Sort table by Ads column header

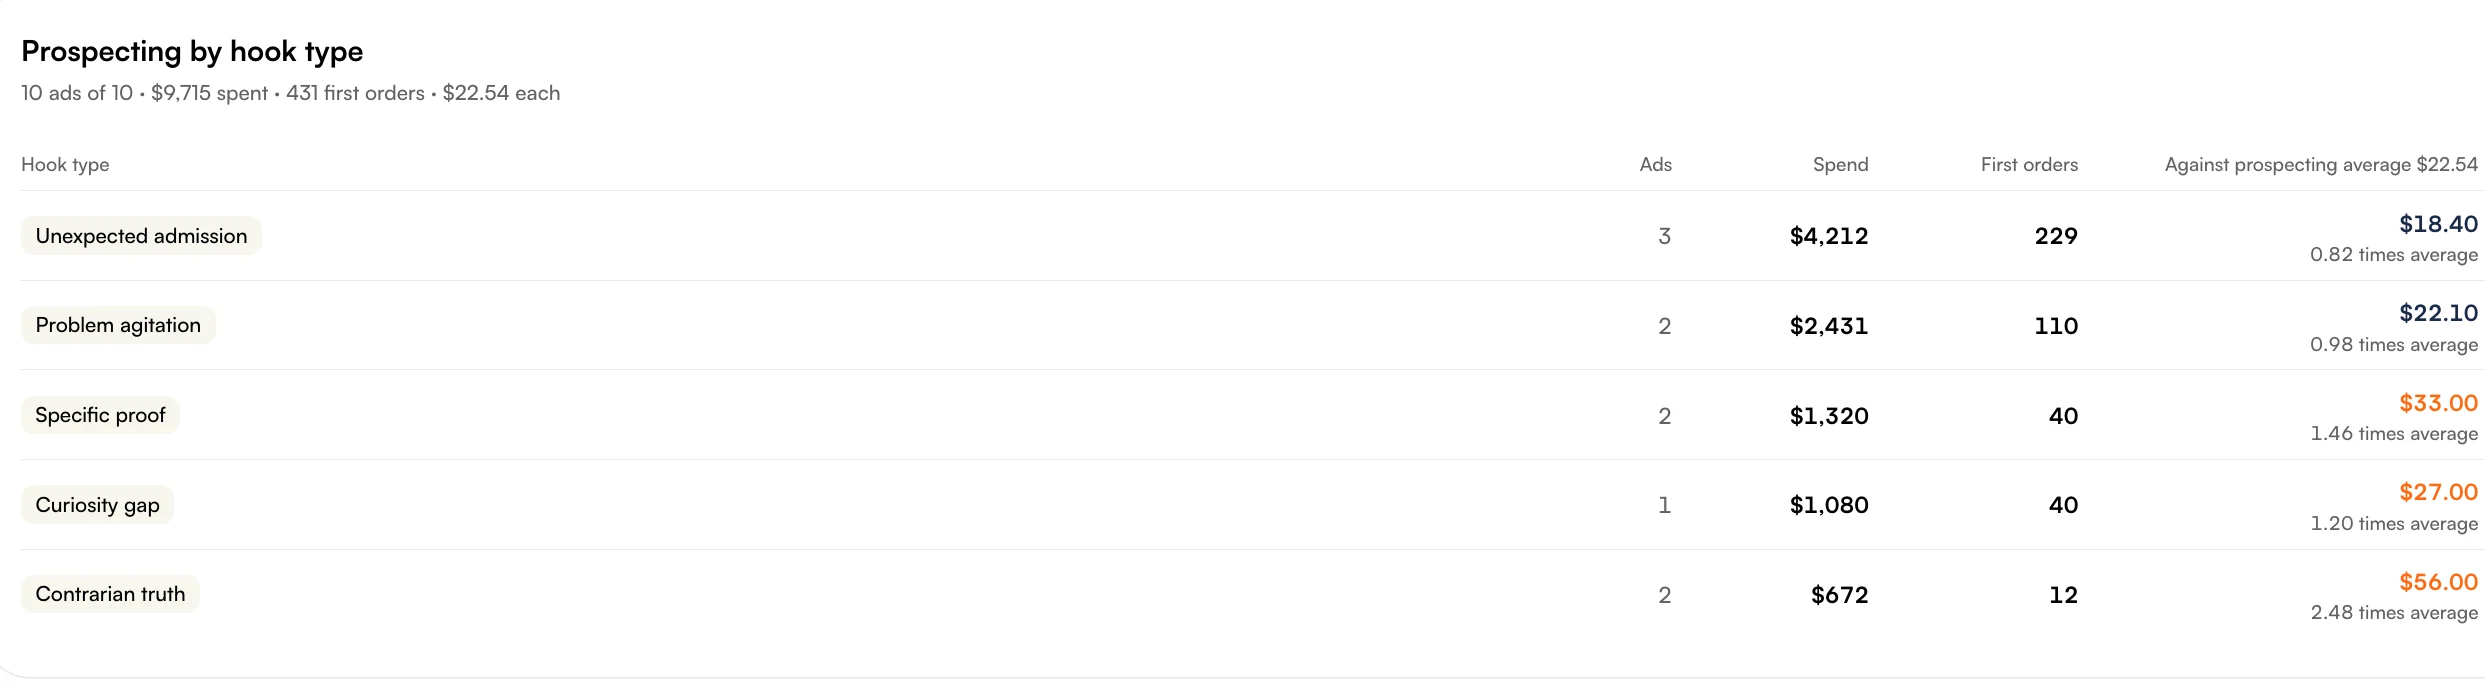coord(1655,165)
